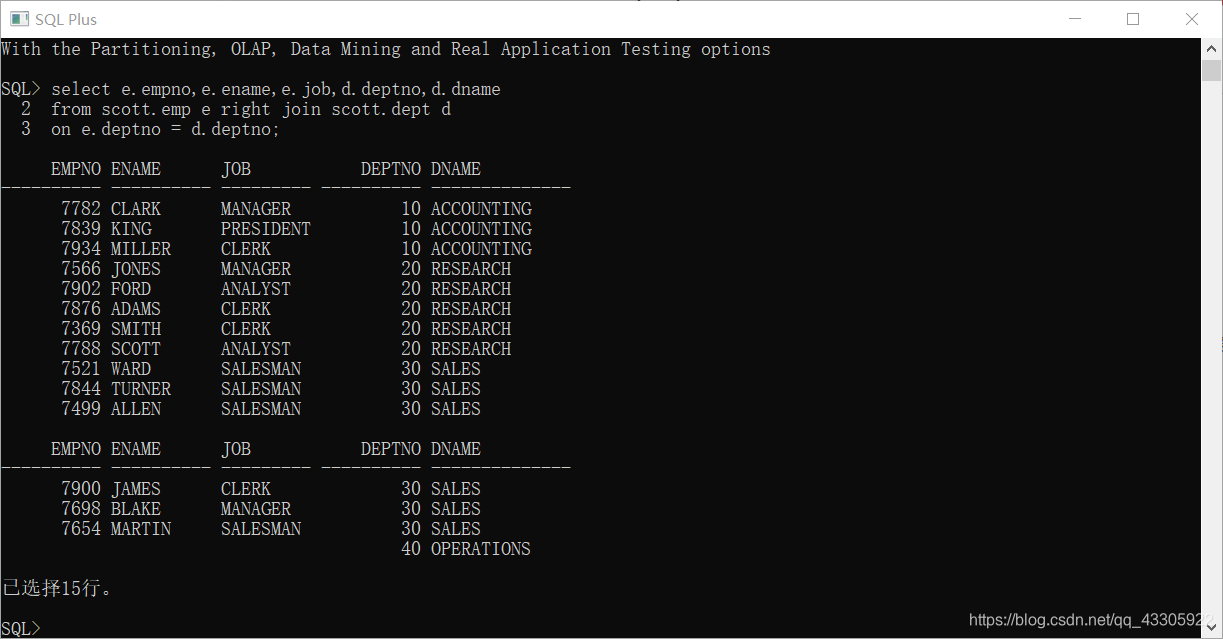Click employee number 7782
The image size is (1223, 639).
coord(81,209)
